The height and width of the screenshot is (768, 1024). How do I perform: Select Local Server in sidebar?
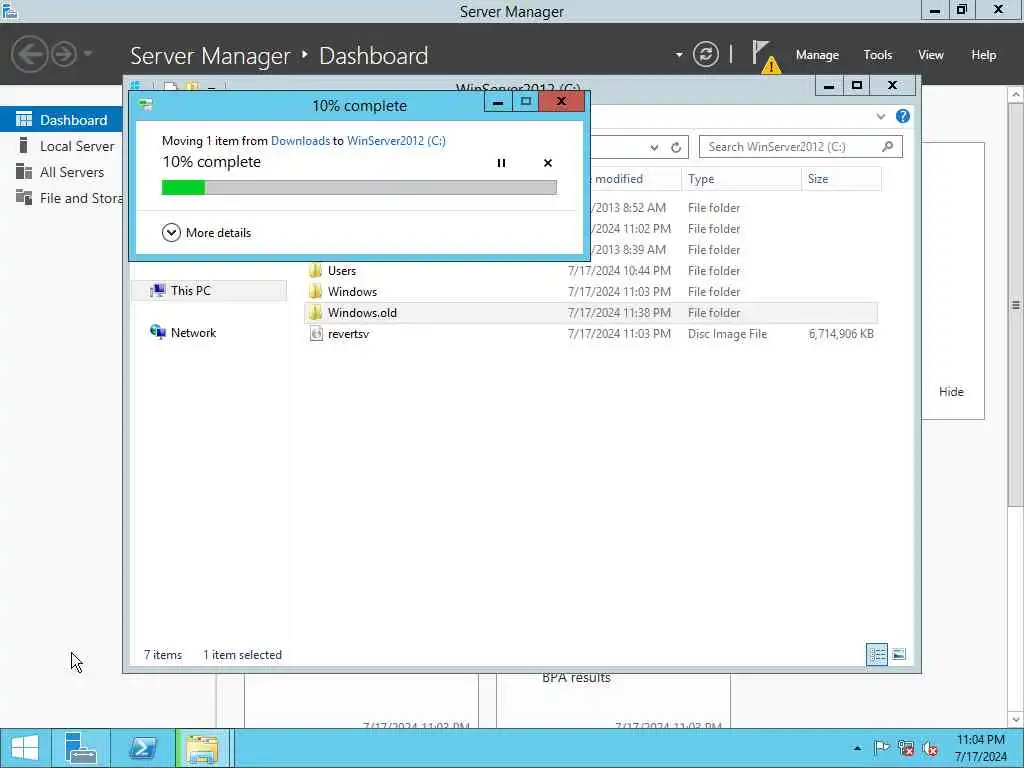61,146
